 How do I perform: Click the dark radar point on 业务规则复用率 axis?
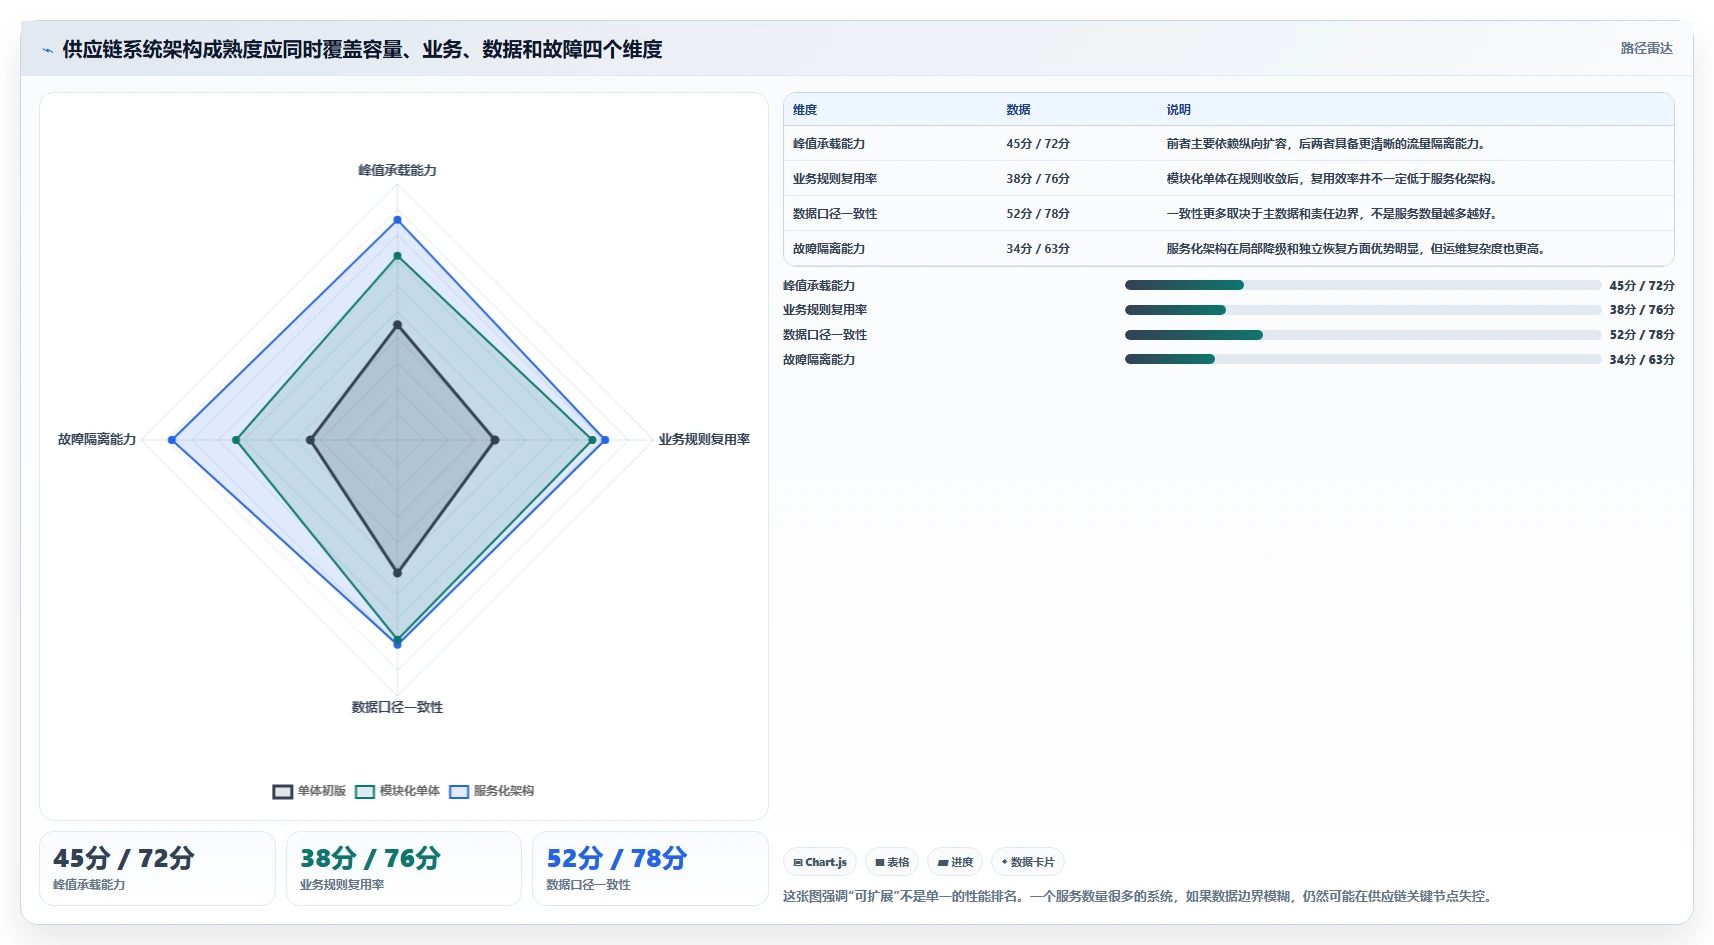click(x=494, y=440)
